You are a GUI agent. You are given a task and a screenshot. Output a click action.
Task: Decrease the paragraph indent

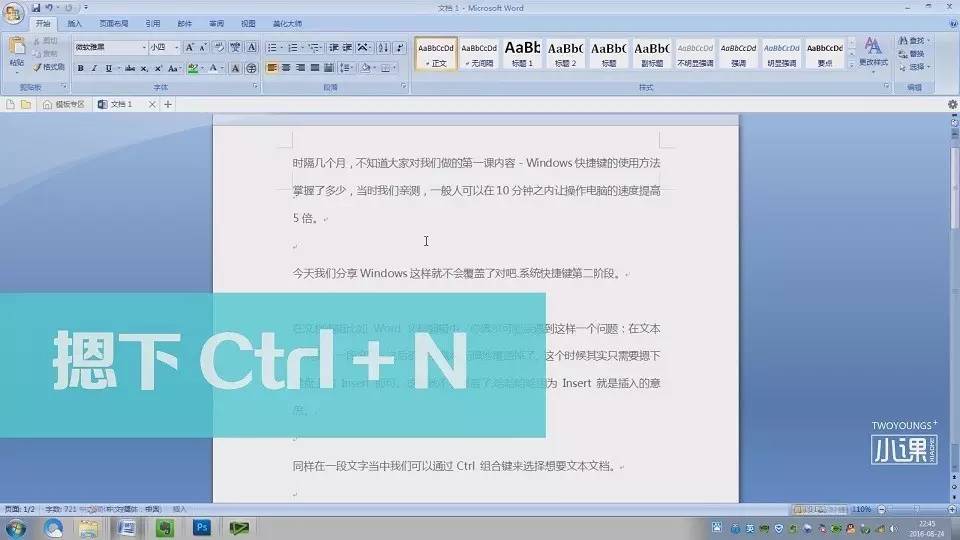(x=334, y=47)
